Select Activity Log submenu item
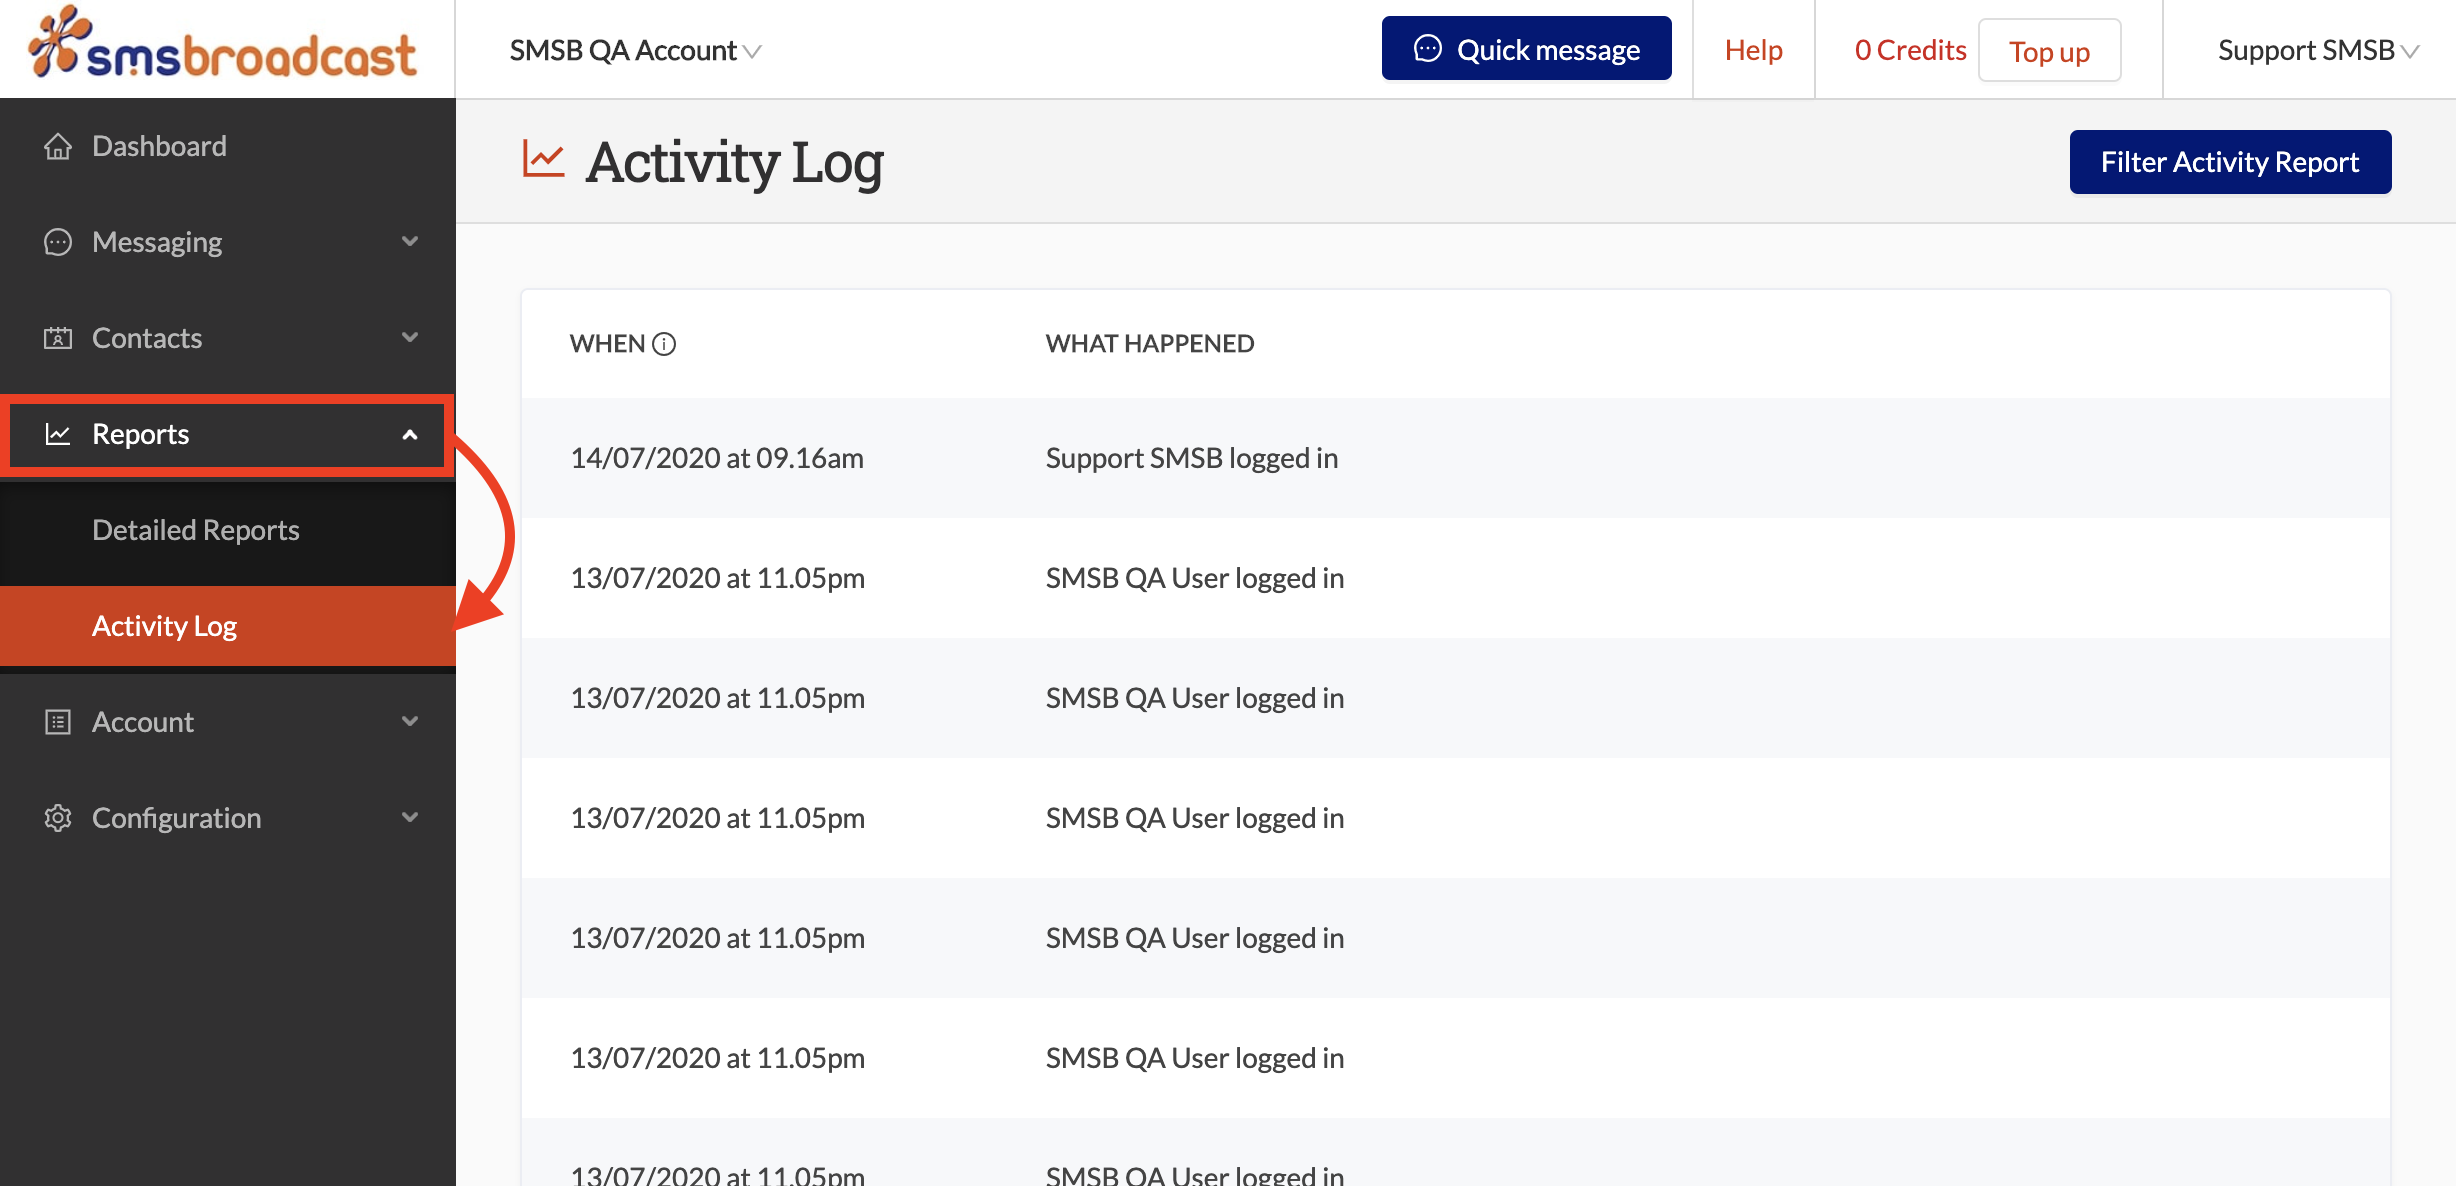Viewport: 2456px width, 1186px height. click(165, 626)
